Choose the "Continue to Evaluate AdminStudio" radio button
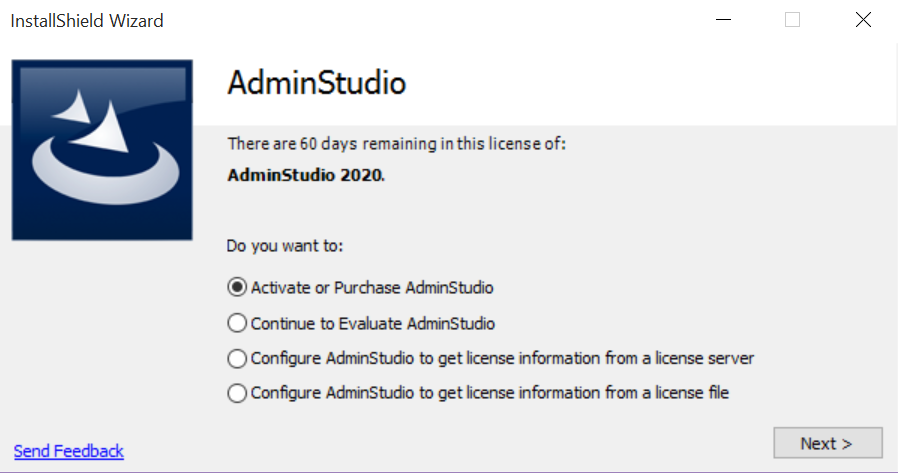The width and height of the screenshot is (898, 473). tap(237, 324)
